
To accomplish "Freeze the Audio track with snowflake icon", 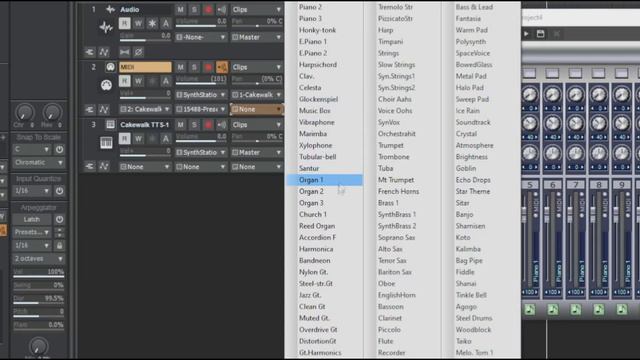I will [152, 23].
